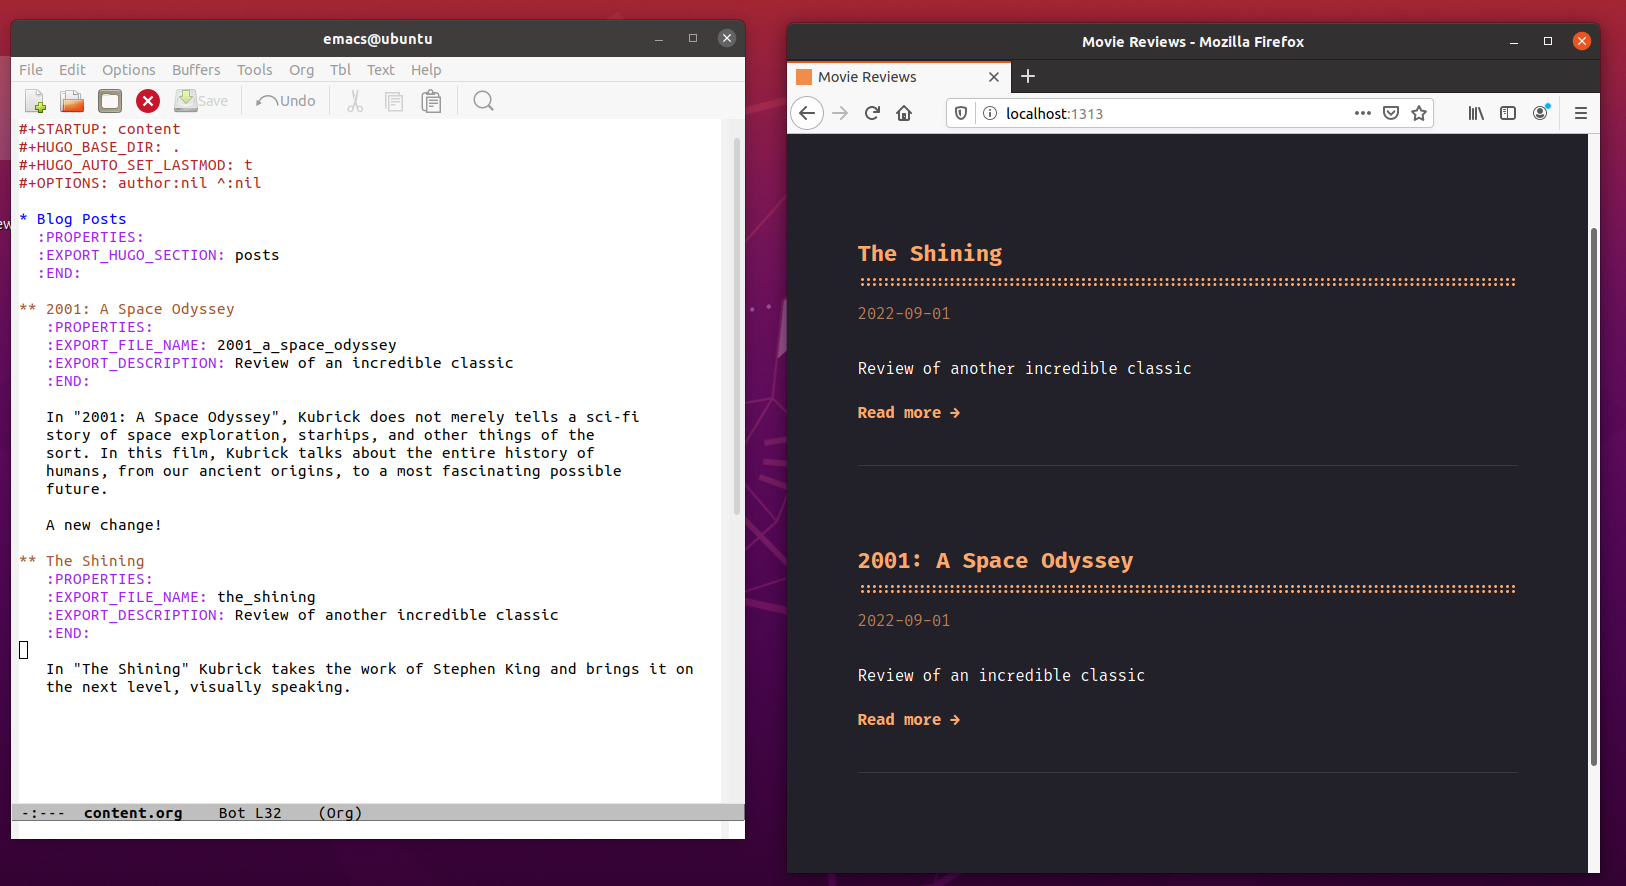Copy the selection with the Emacs copy icon

[394, 101]
